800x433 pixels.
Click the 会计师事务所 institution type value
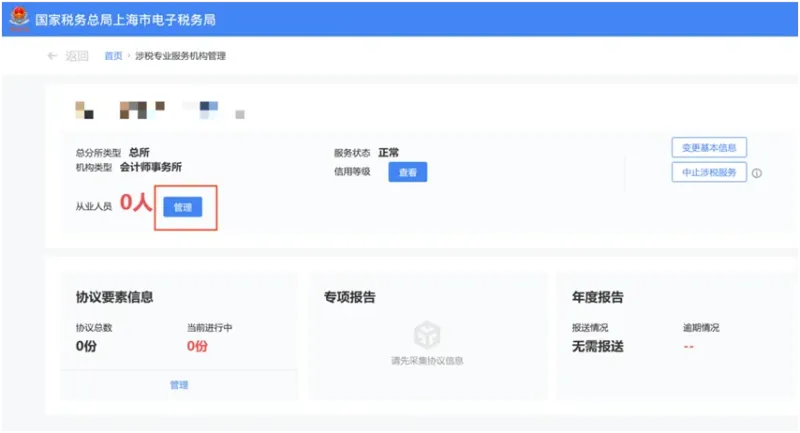[x=151, y=167]
